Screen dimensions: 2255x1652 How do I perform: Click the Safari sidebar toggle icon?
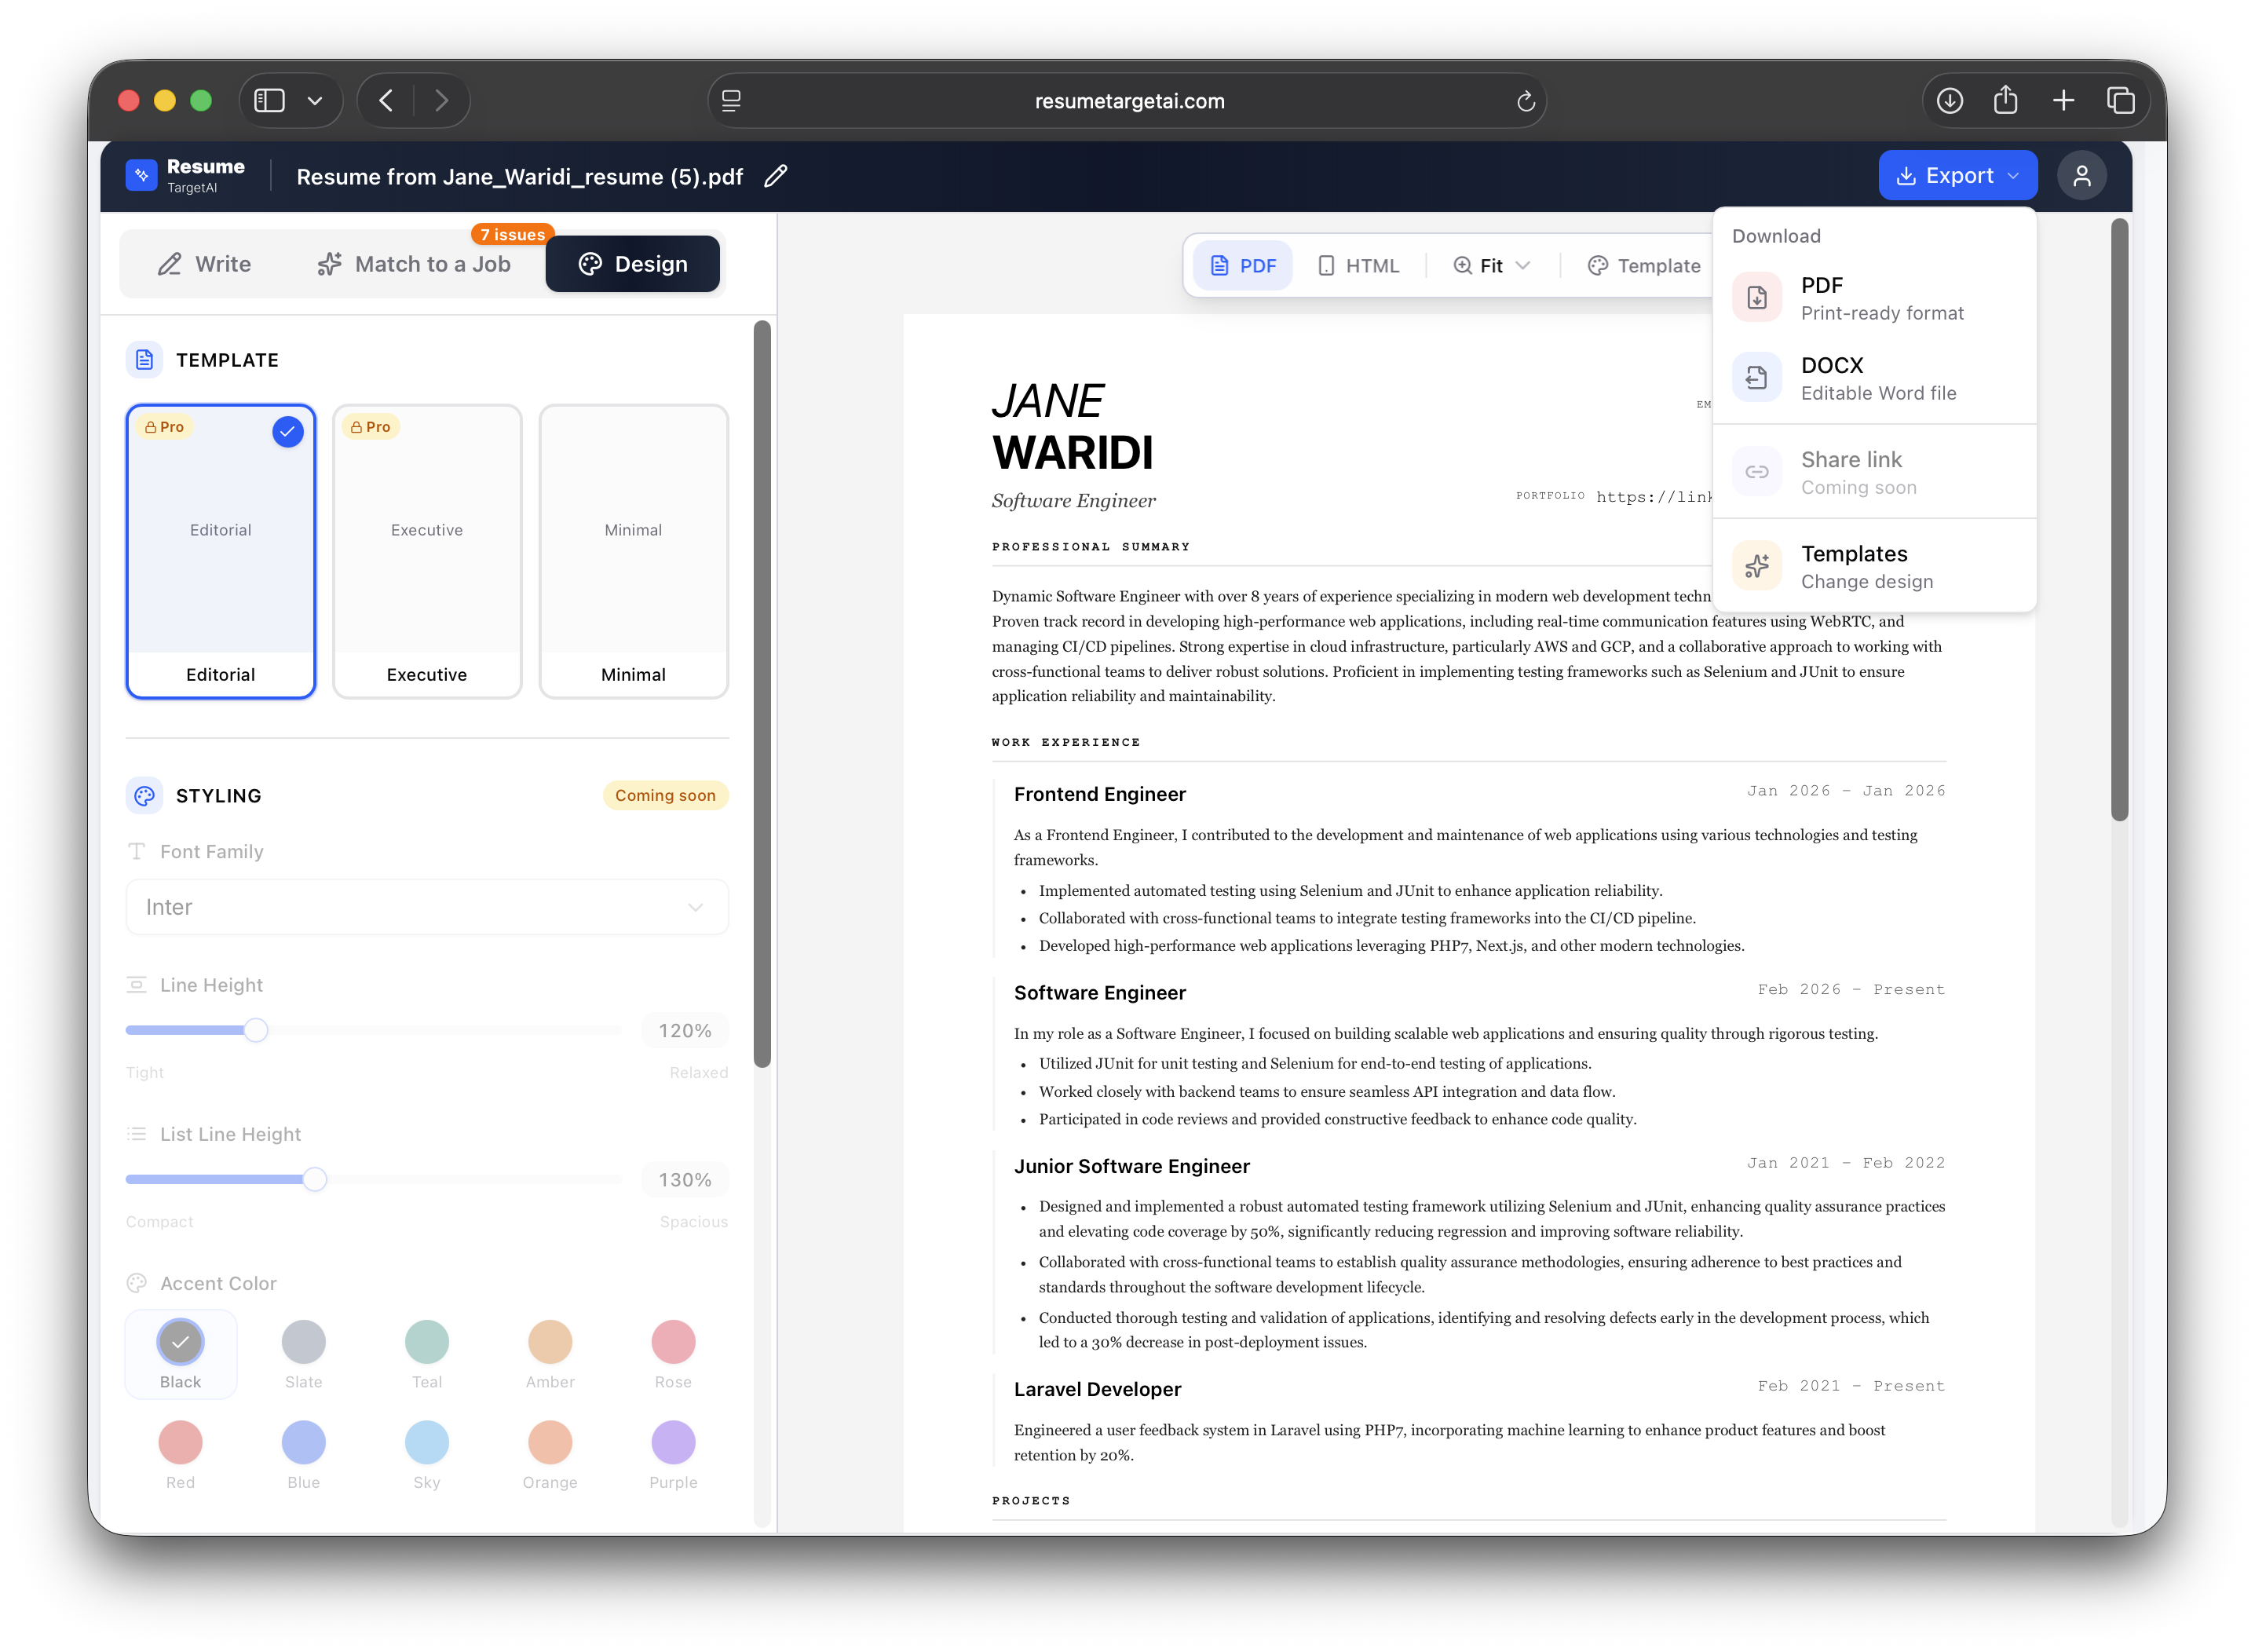click(x=270, y=101)
